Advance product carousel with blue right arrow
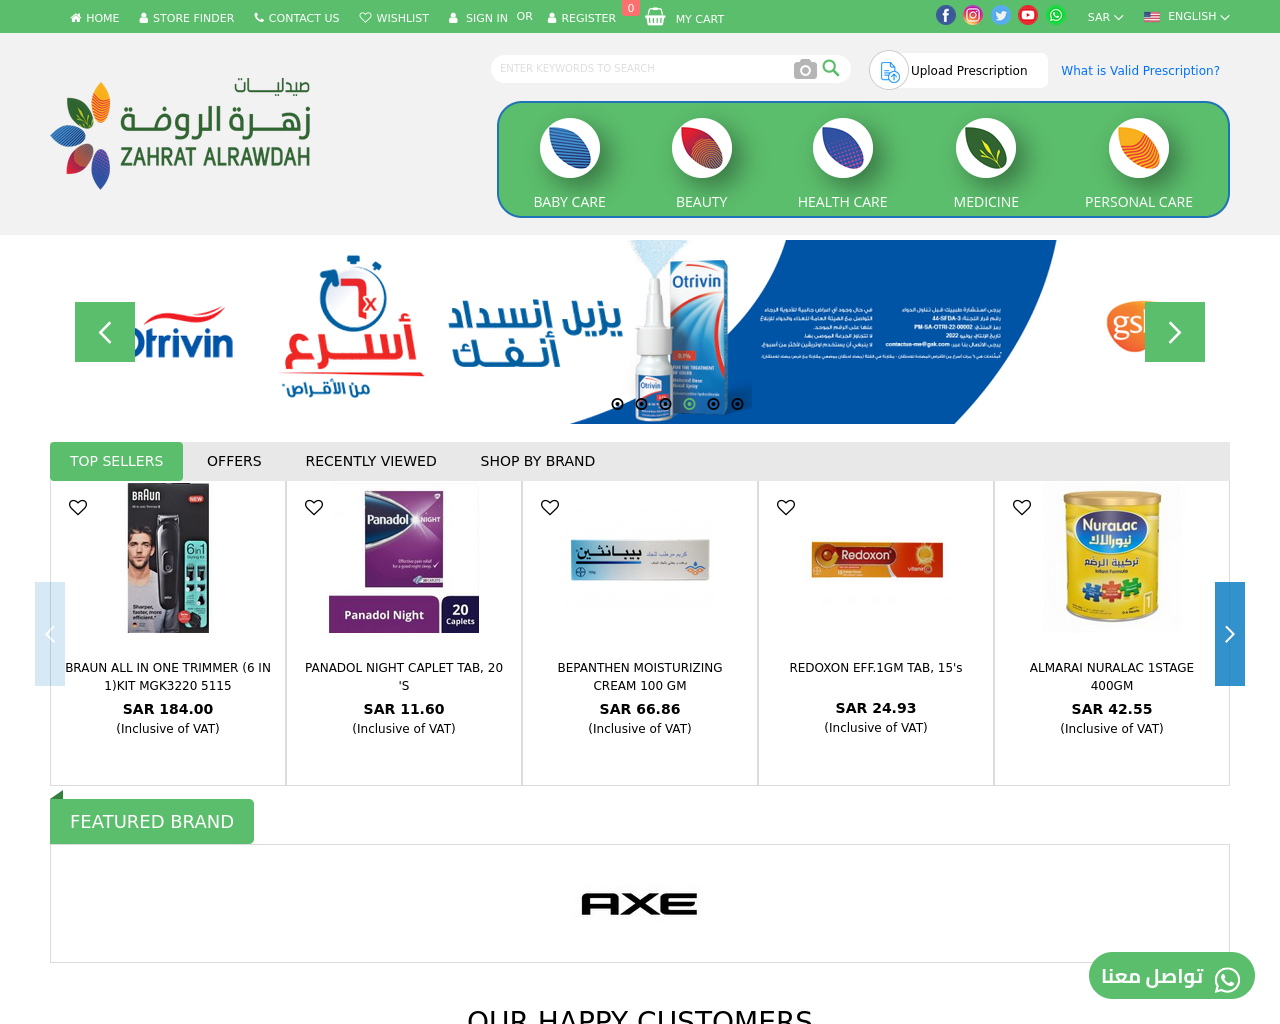 click(x=1230, y=634)
